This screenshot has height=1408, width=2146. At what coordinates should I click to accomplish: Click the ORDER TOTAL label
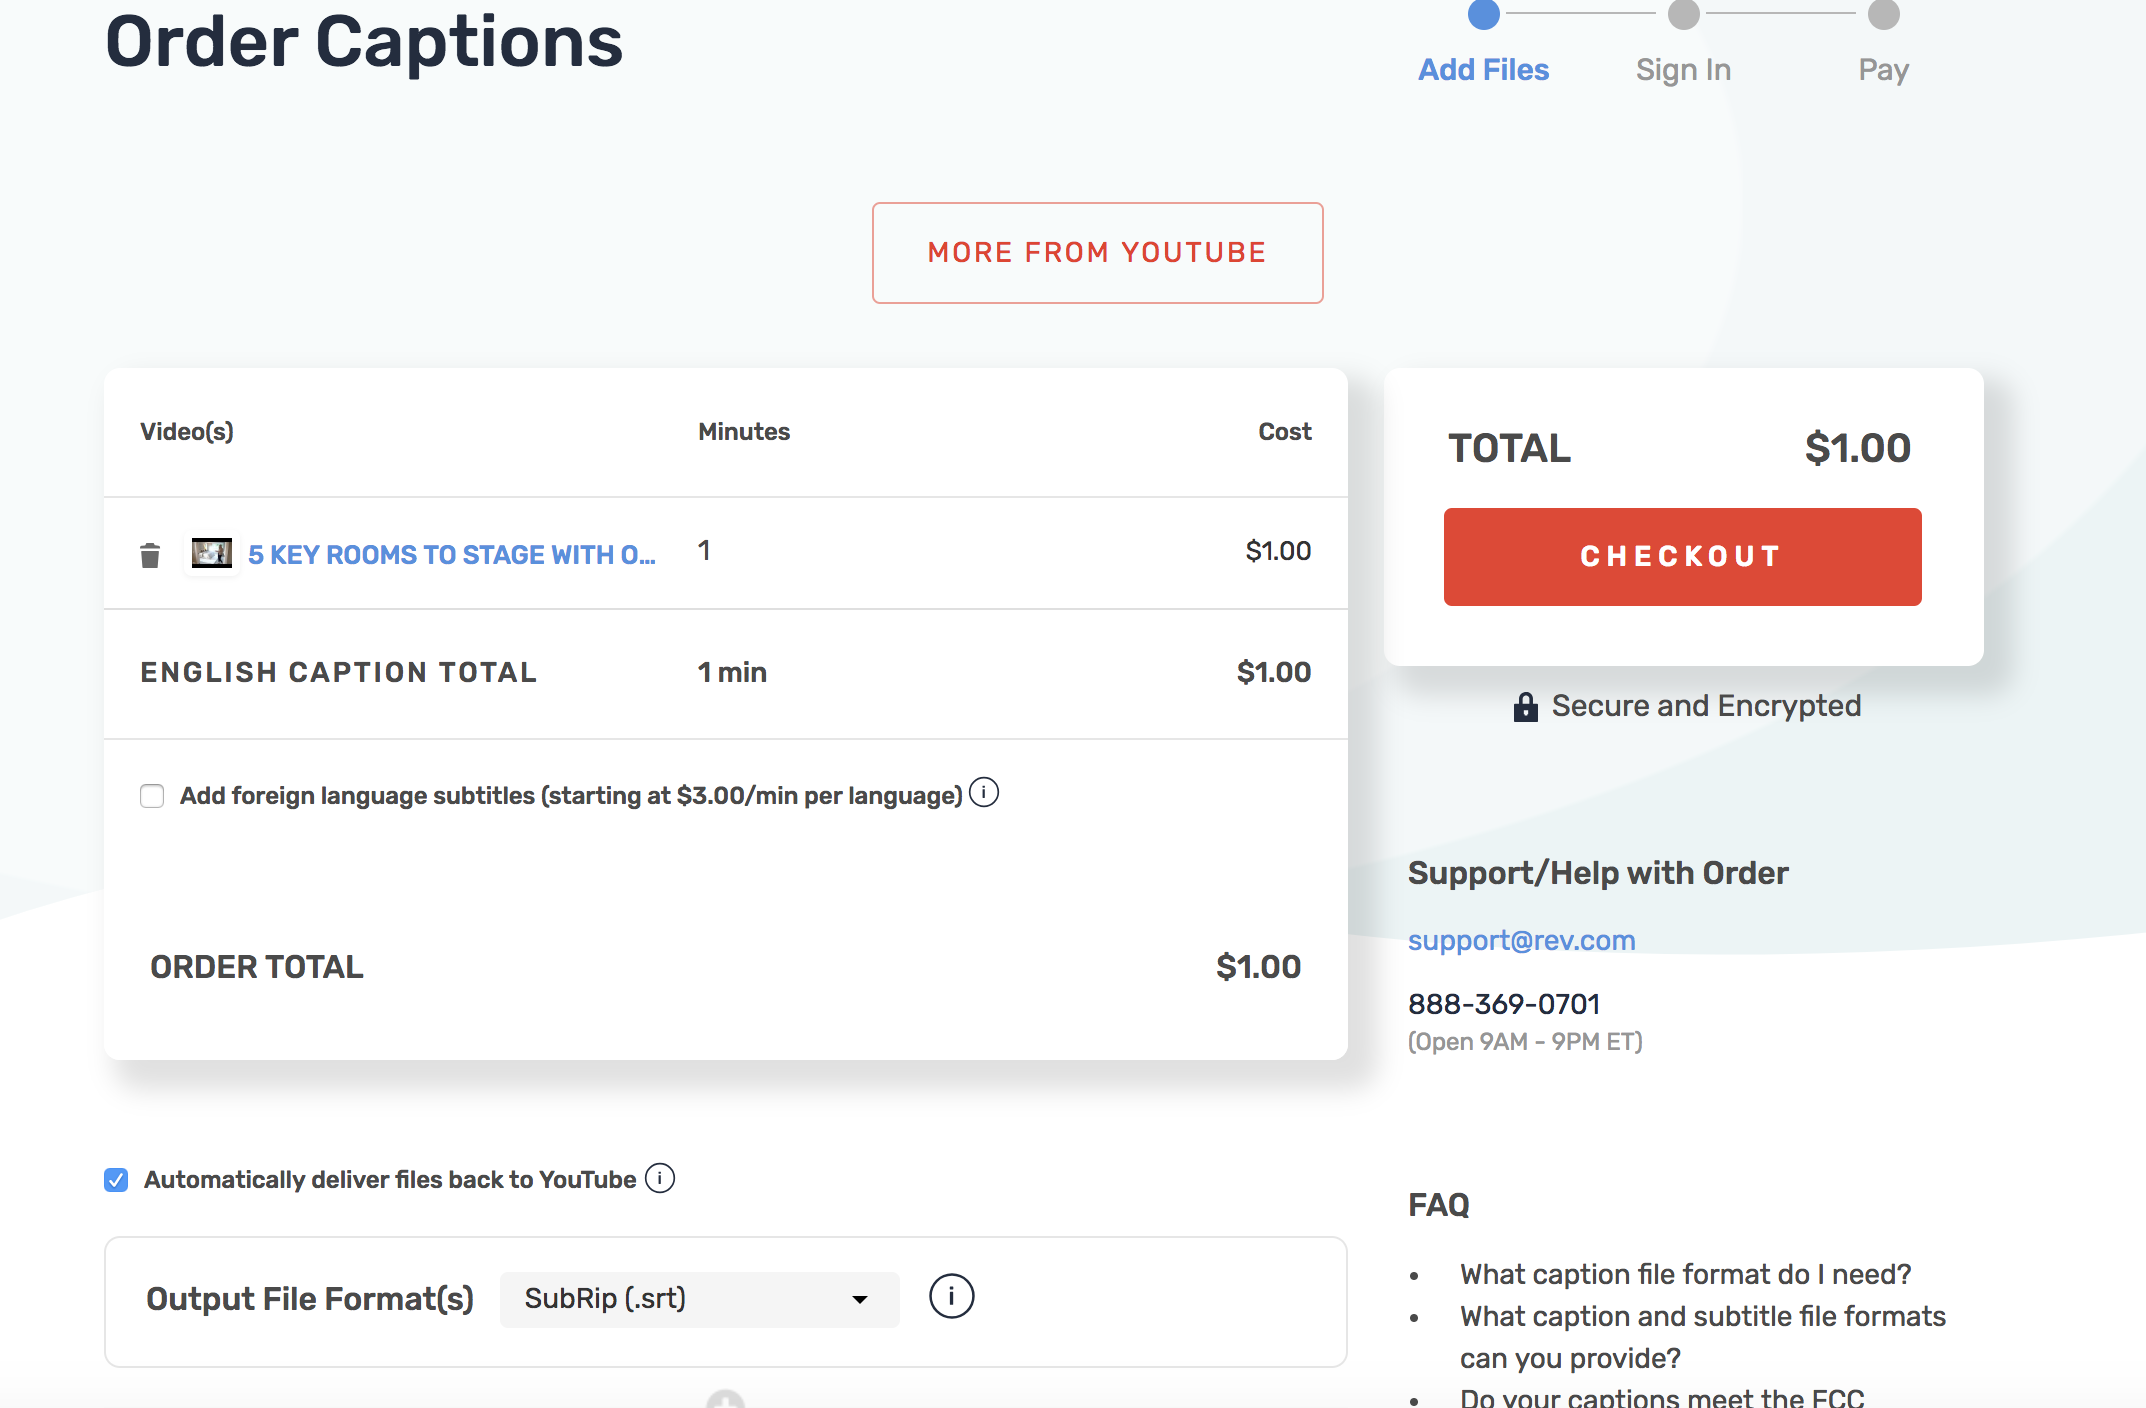[x=257, y=967]
